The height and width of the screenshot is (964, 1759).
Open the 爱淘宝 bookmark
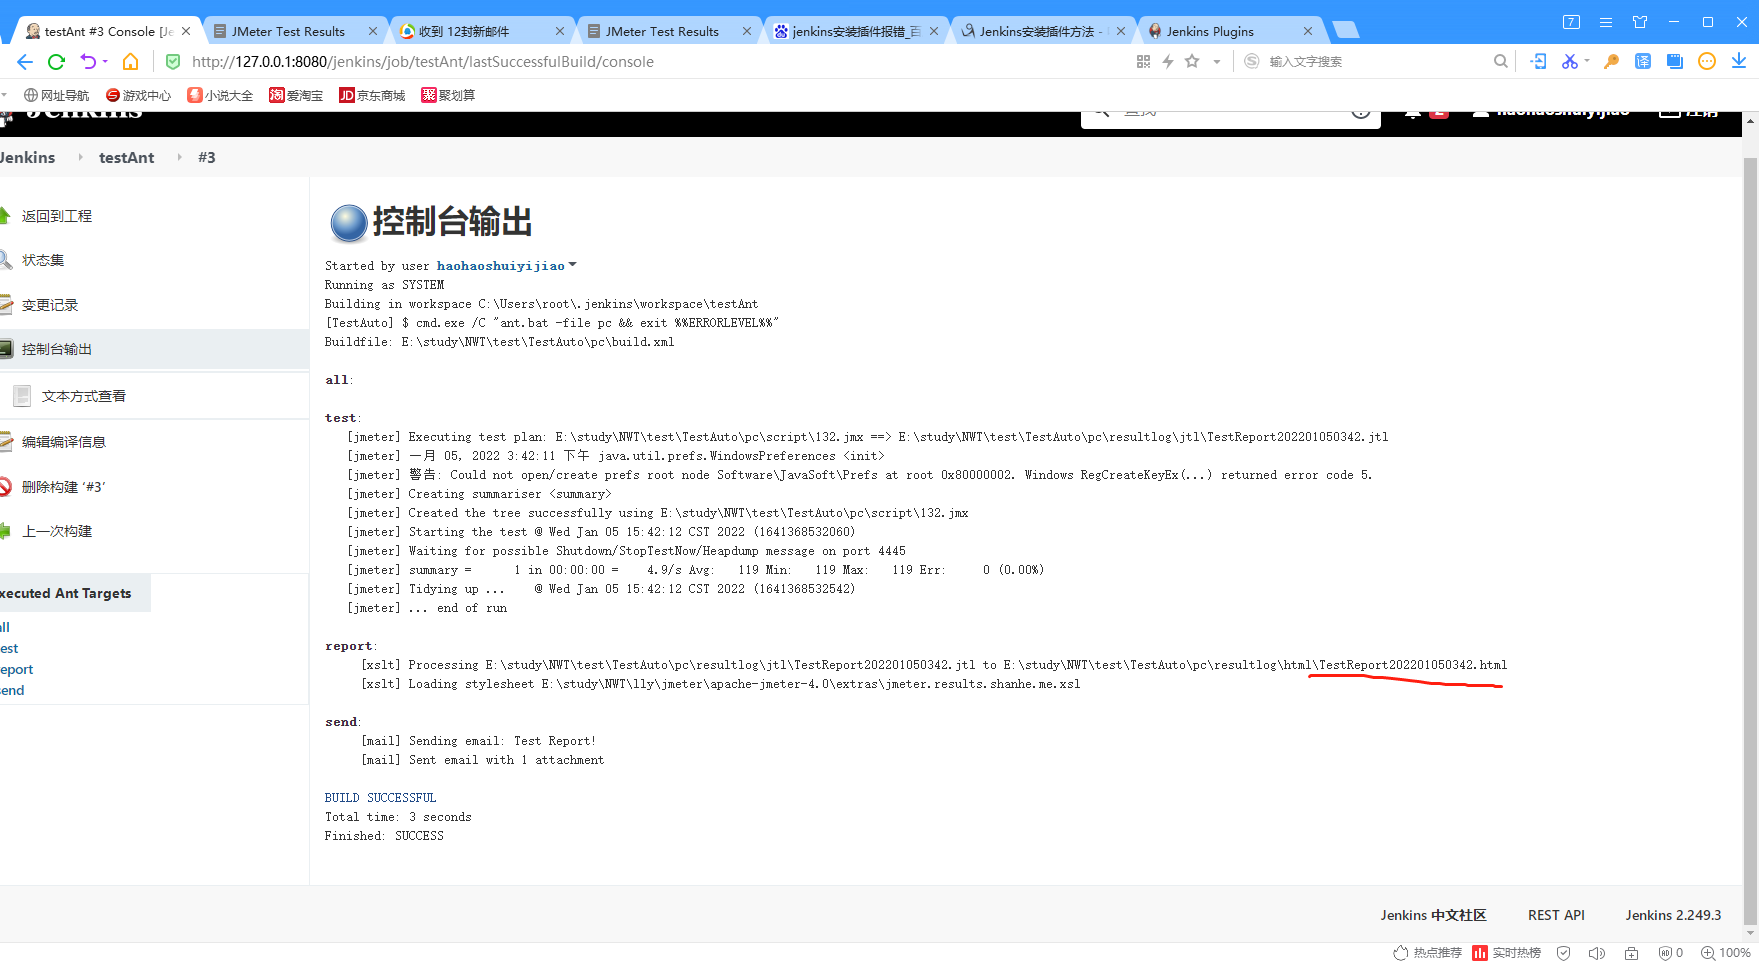pos(296,96)
